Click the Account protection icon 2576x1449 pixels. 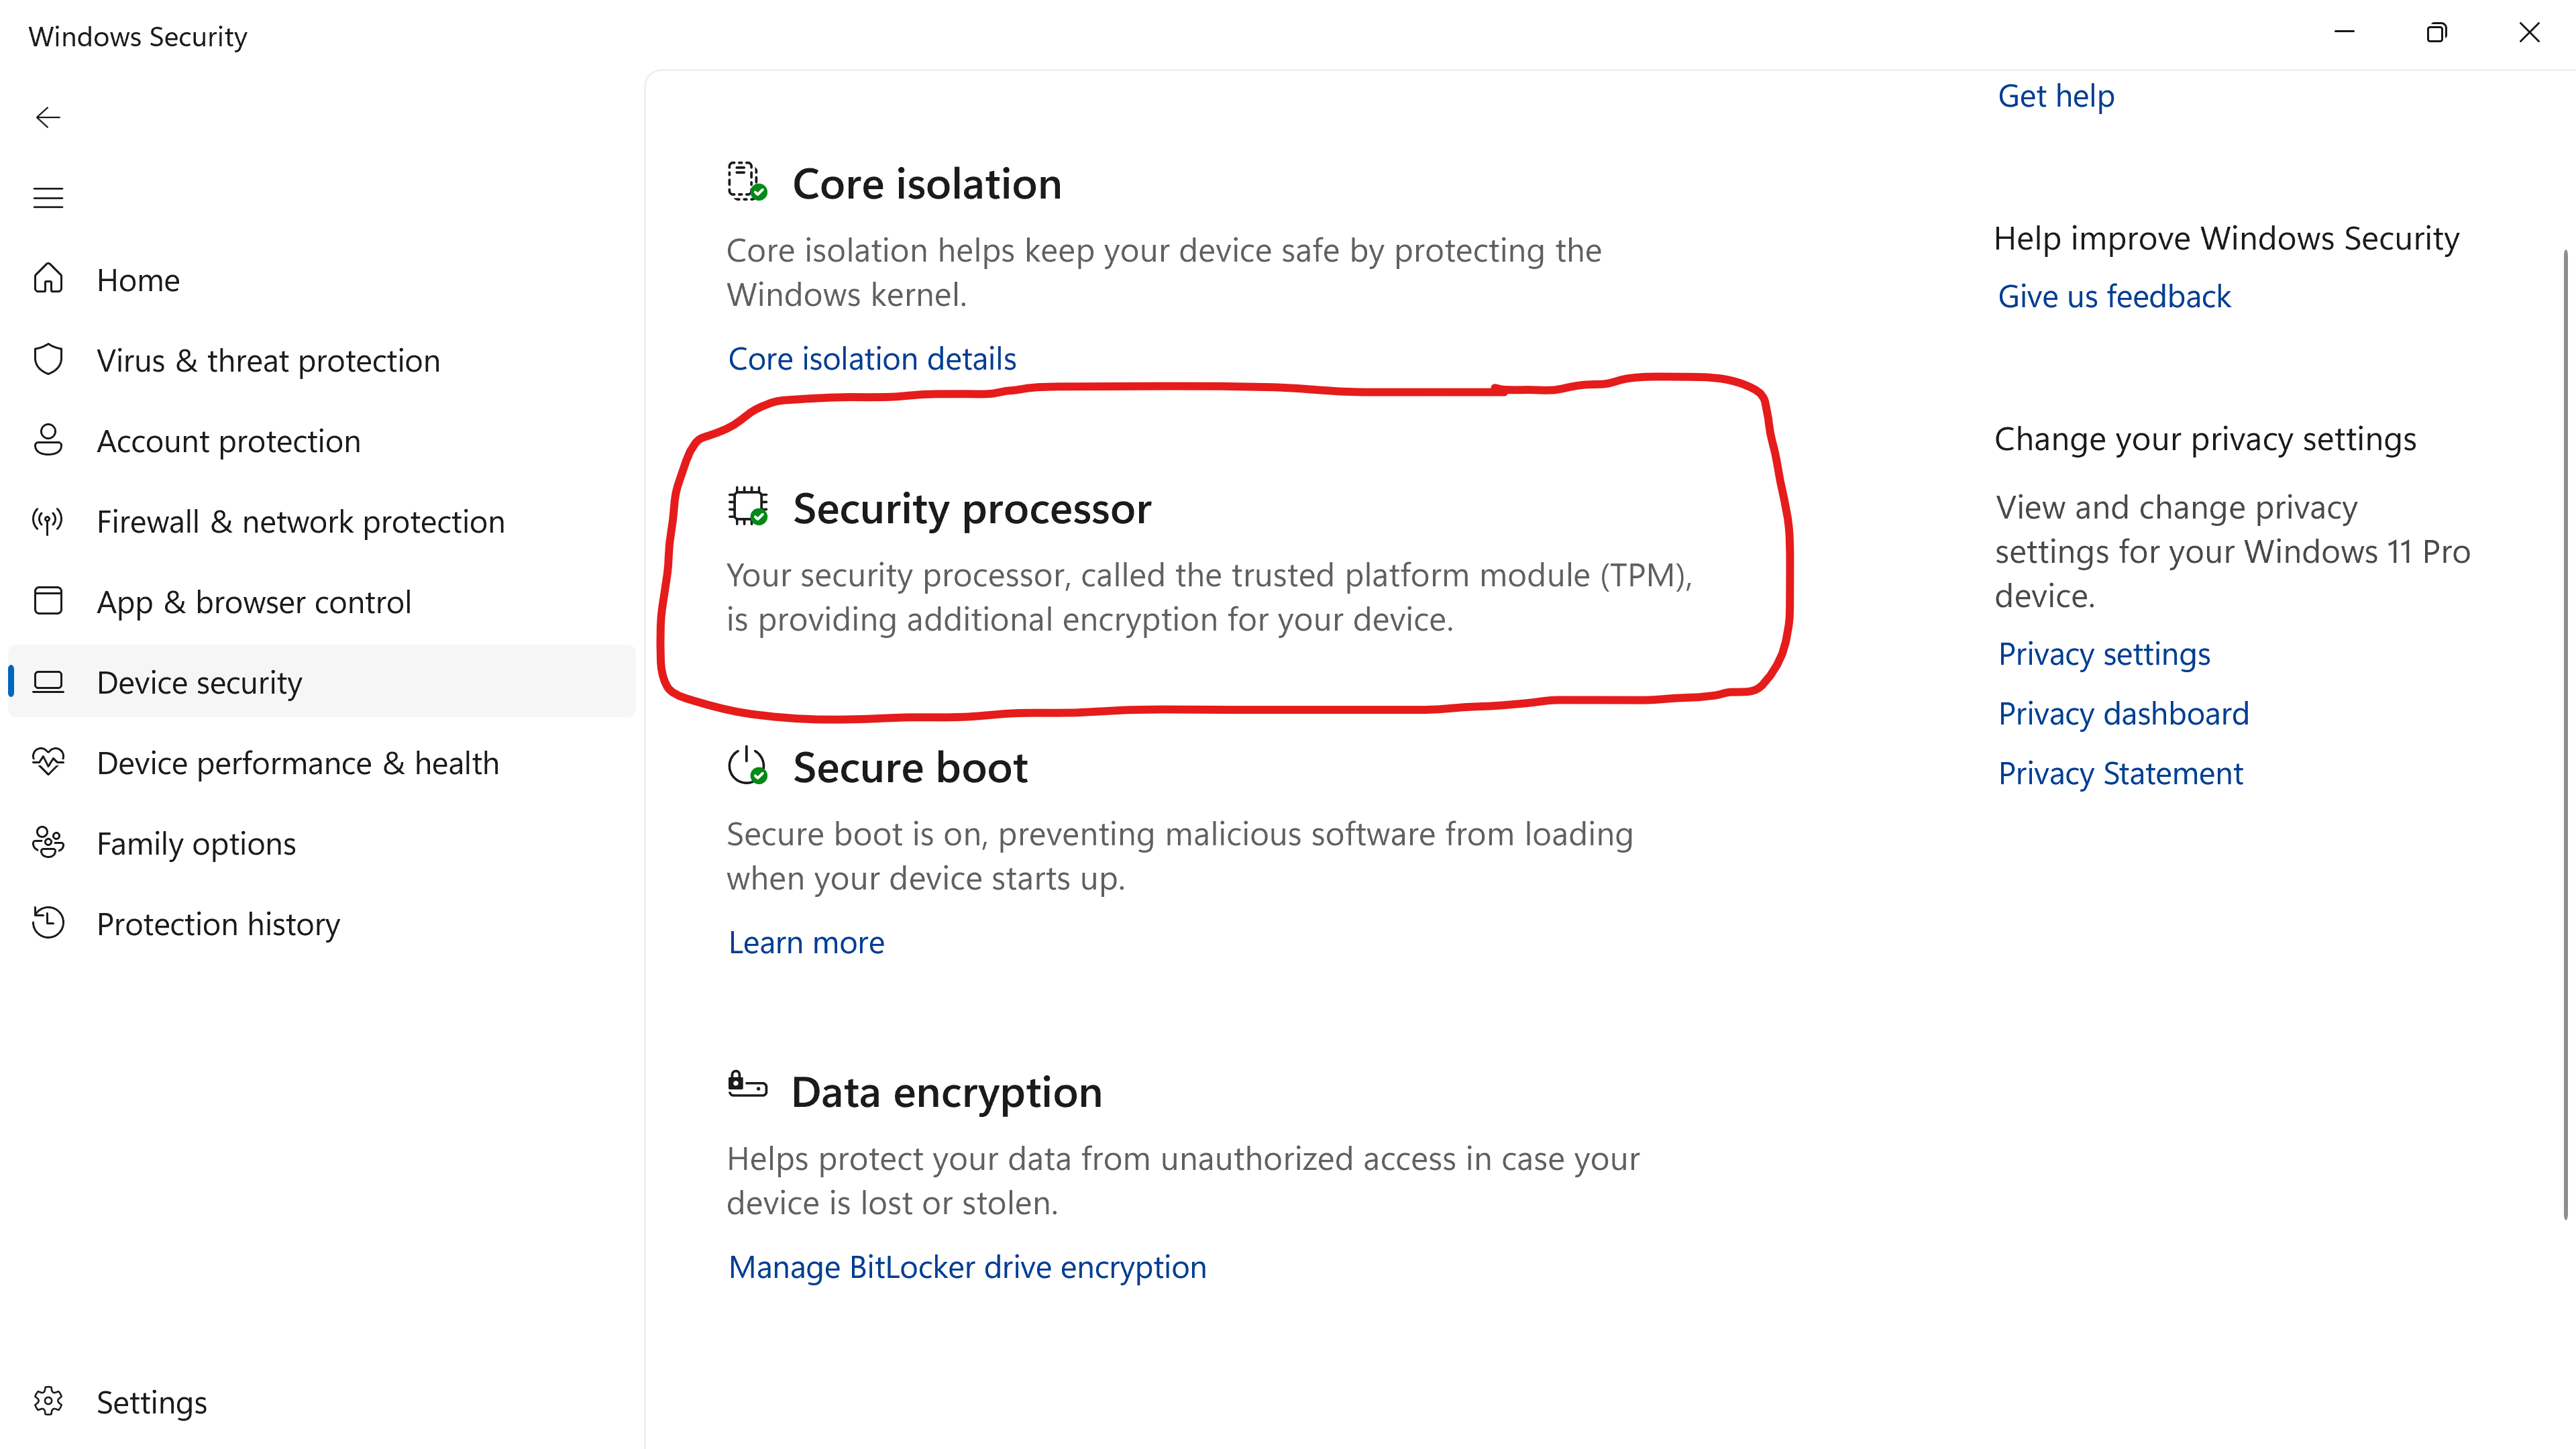[x=48, y=440]
